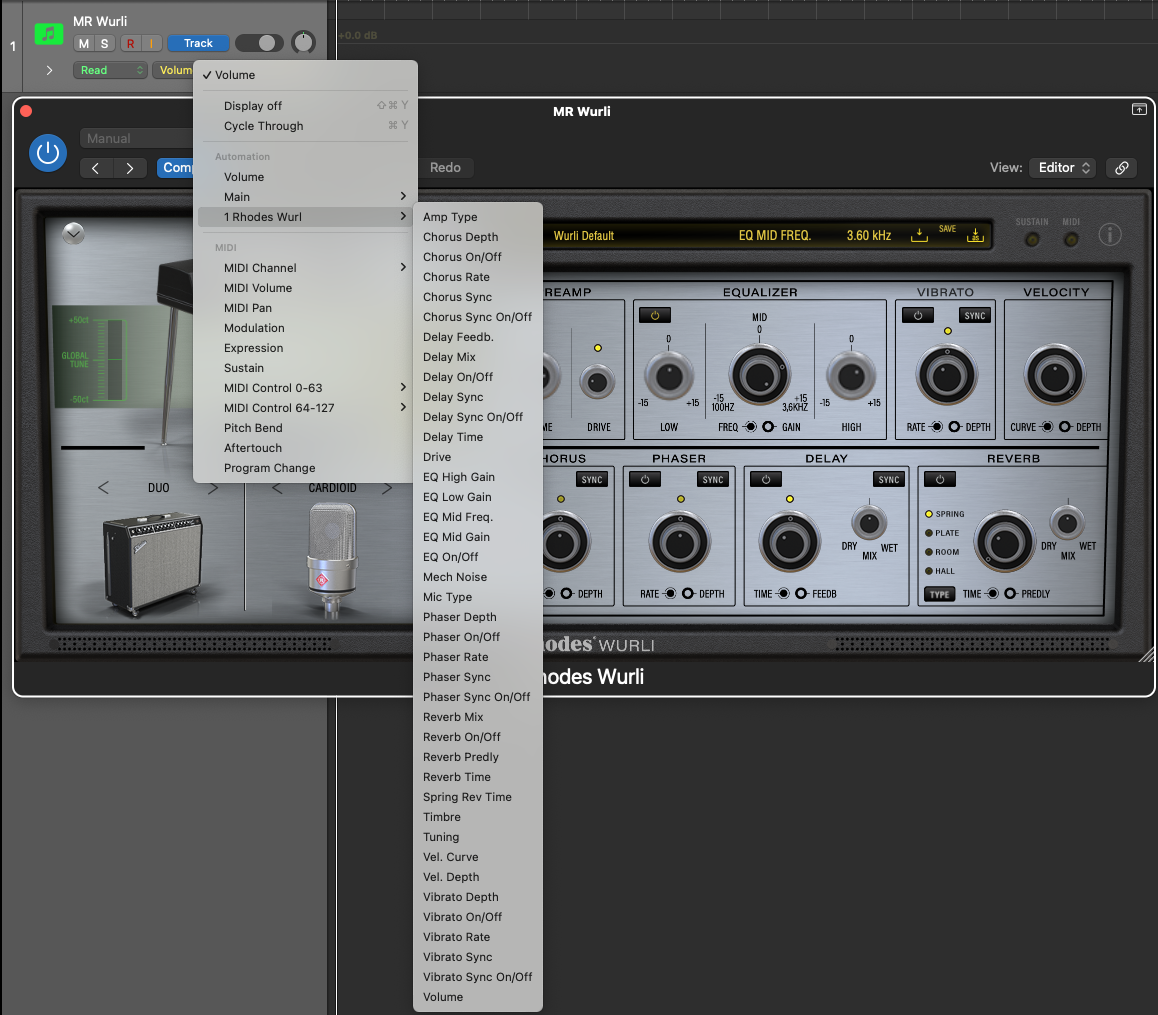Click the pan knob on MR Wurli track

pyautogui.click(x=303, y=43)
